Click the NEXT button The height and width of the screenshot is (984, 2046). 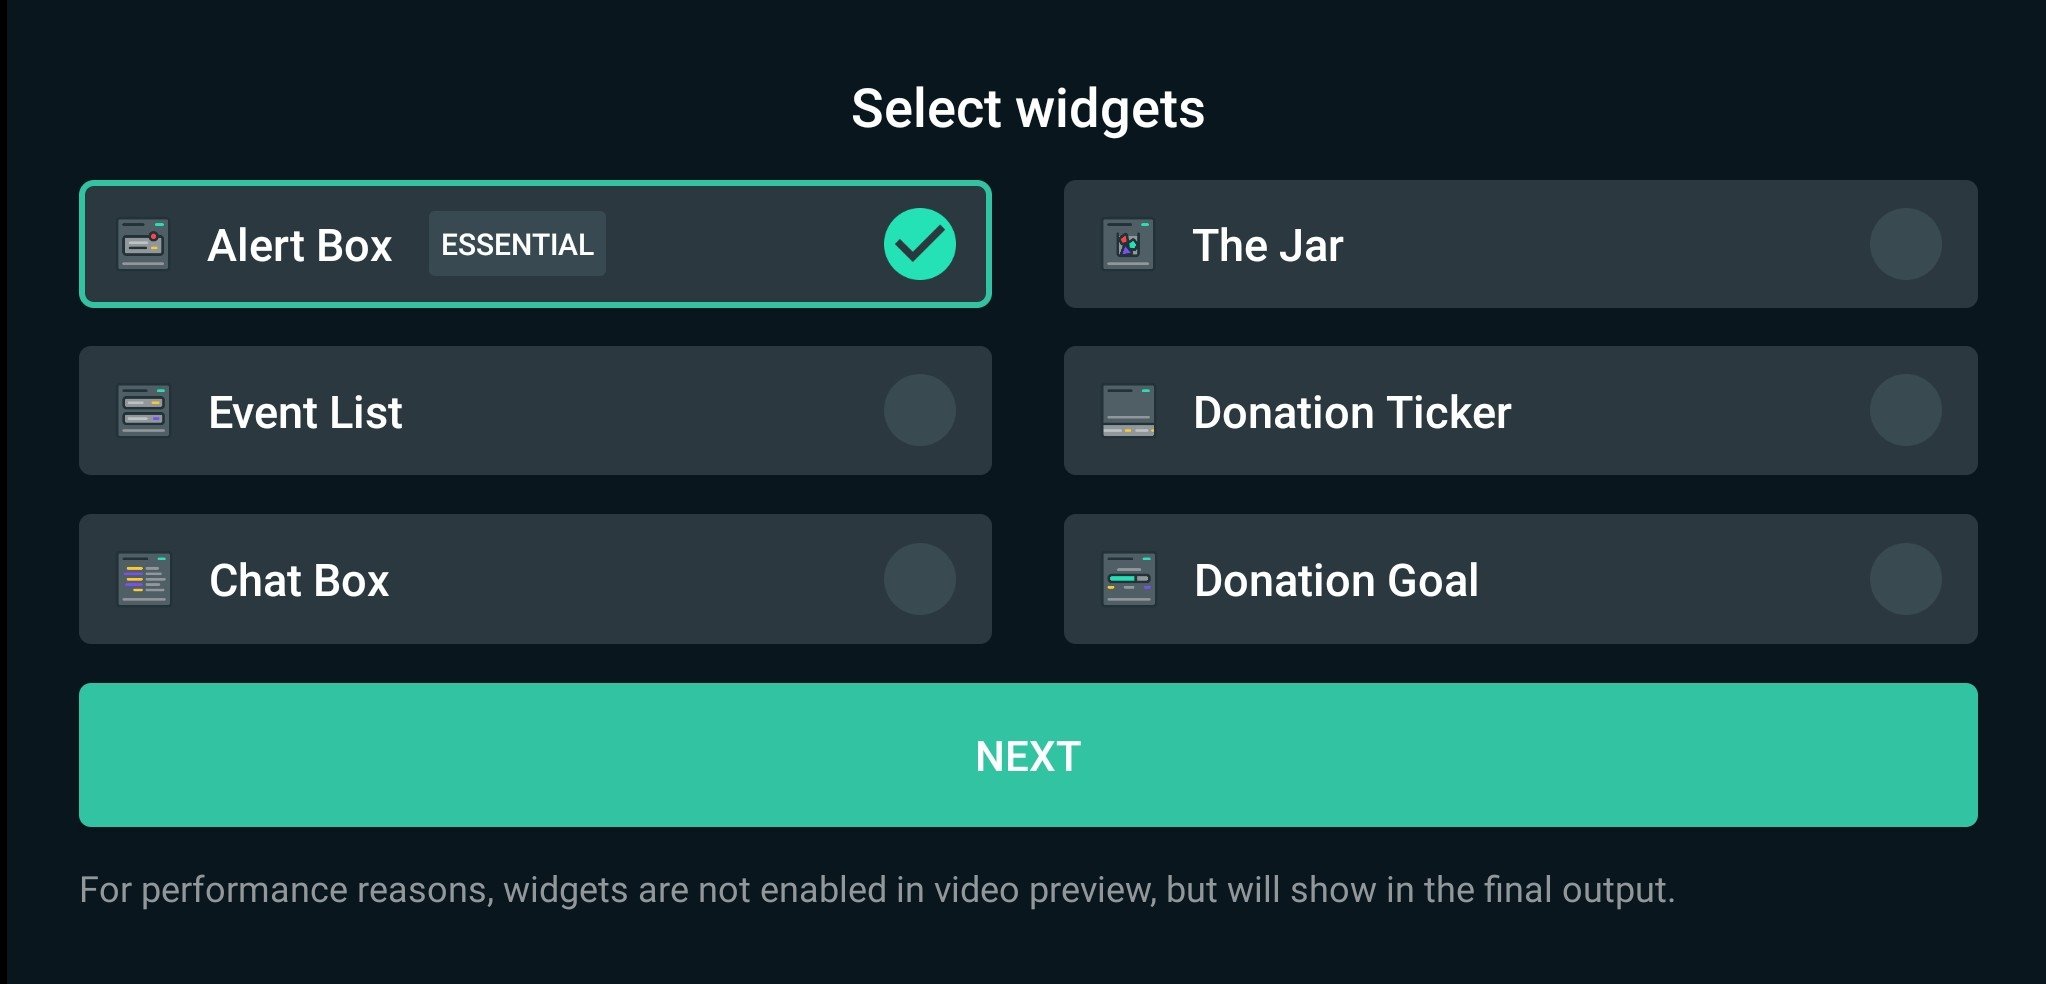click(1028, 755)
